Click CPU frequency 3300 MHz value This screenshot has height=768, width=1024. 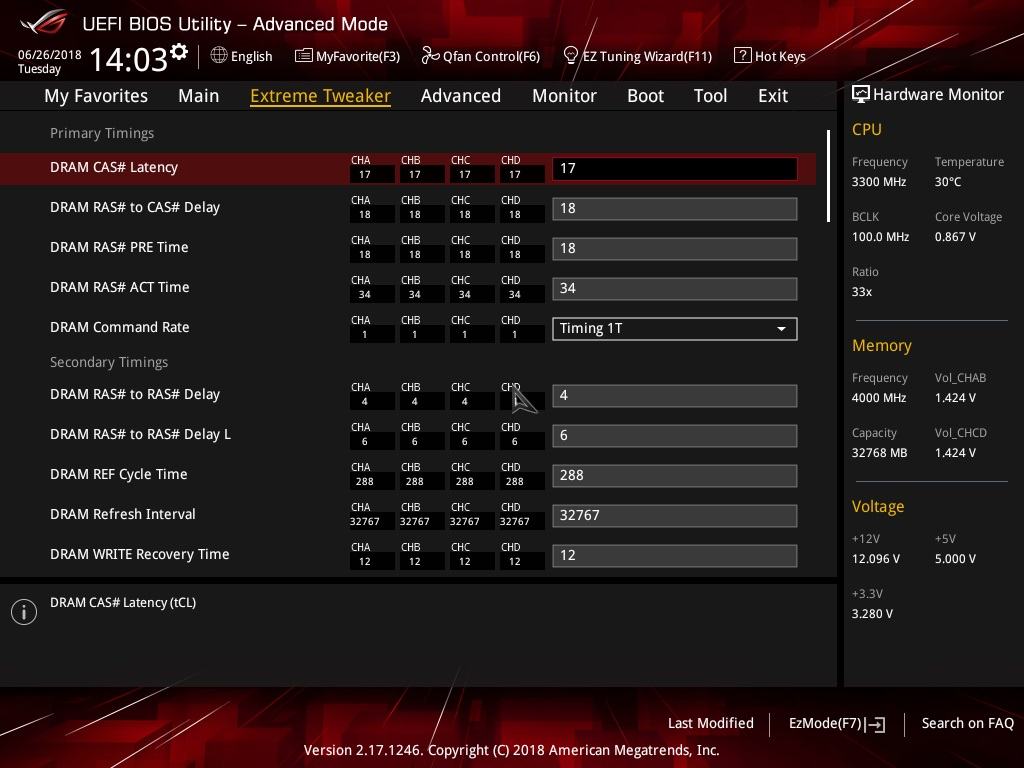[x=878, y=182]
